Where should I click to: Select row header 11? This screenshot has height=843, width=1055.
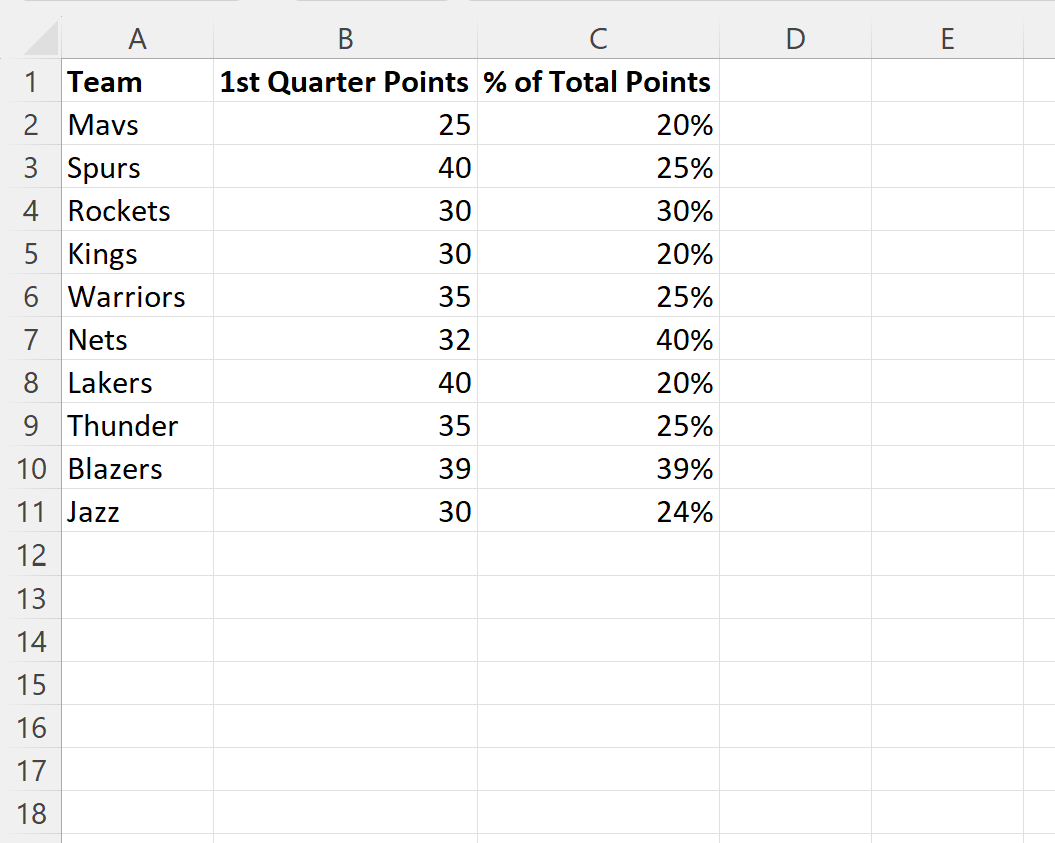click(32, 511)
